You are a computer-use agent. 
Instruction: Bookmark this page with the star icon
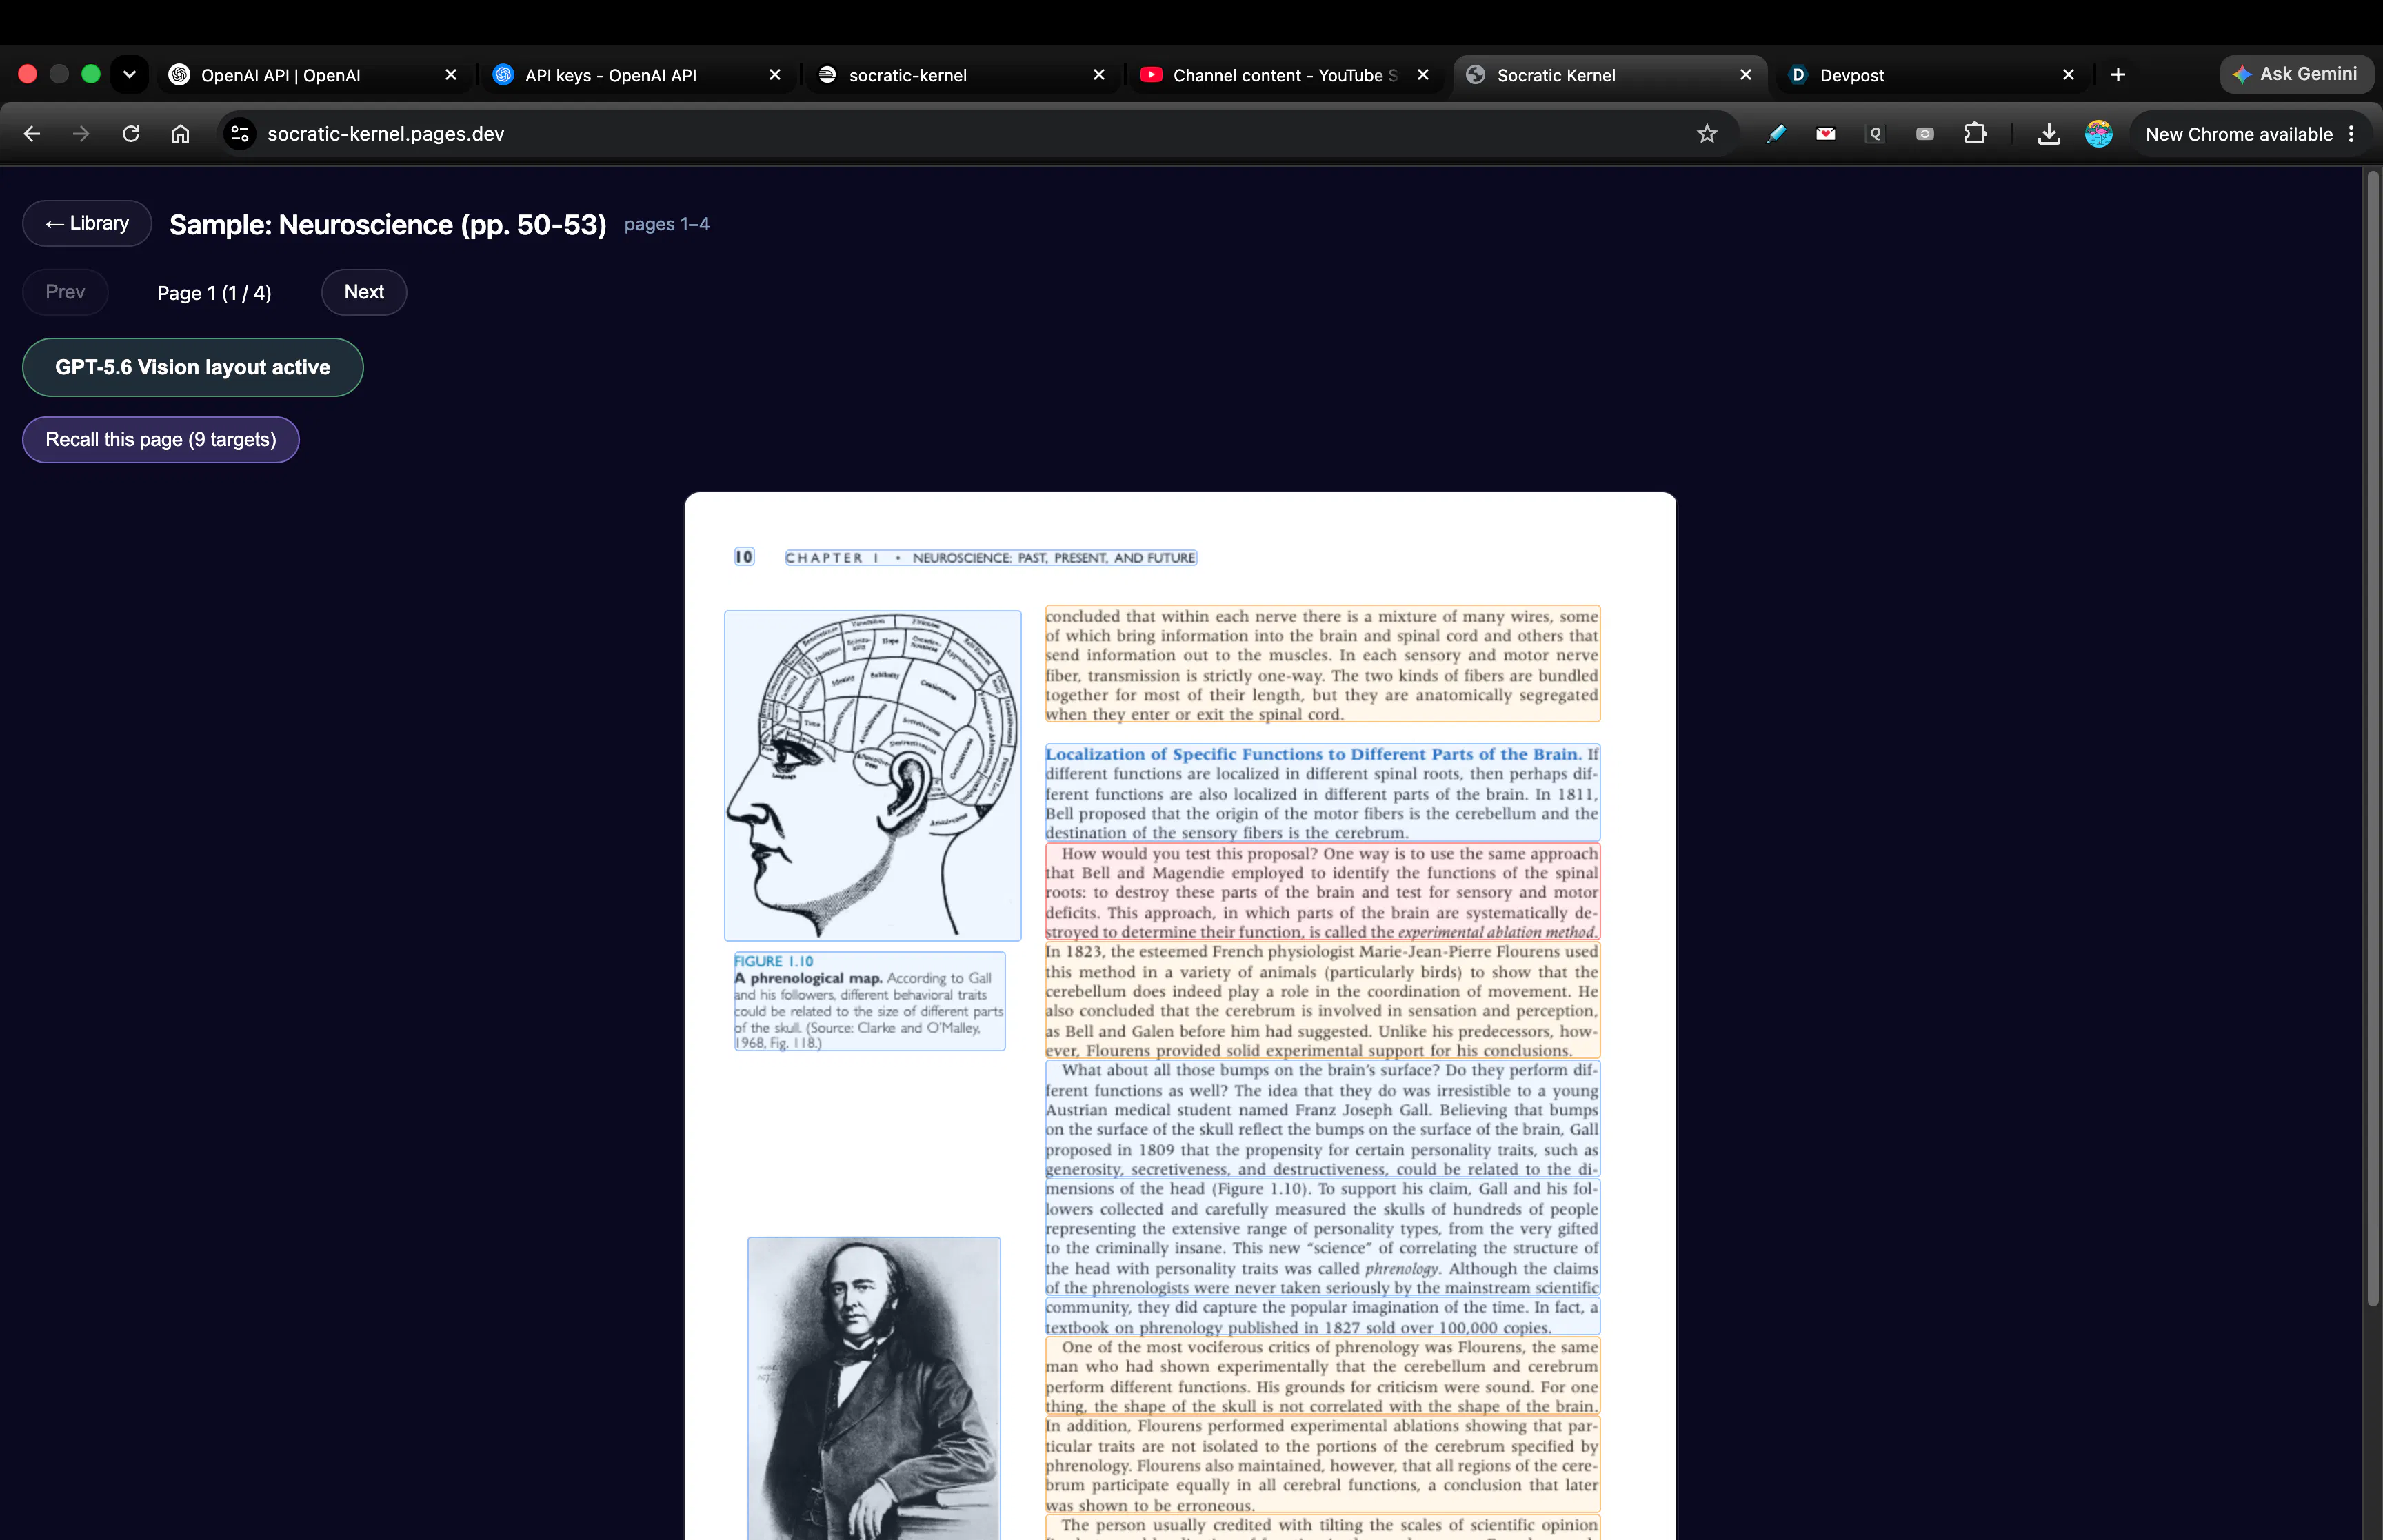point(1707,134)
